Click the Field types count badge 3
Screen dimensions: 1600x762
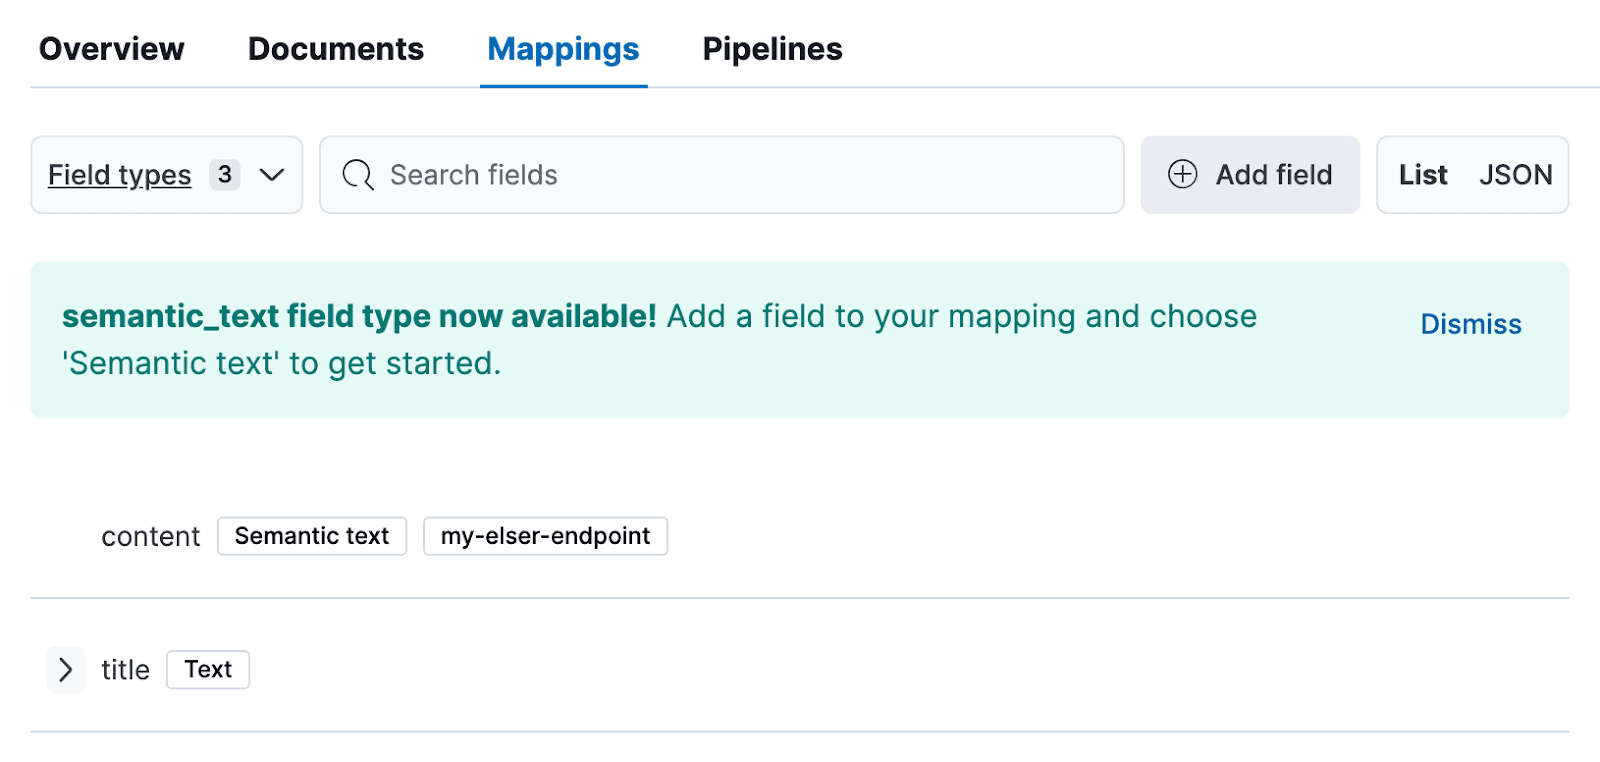225,175
